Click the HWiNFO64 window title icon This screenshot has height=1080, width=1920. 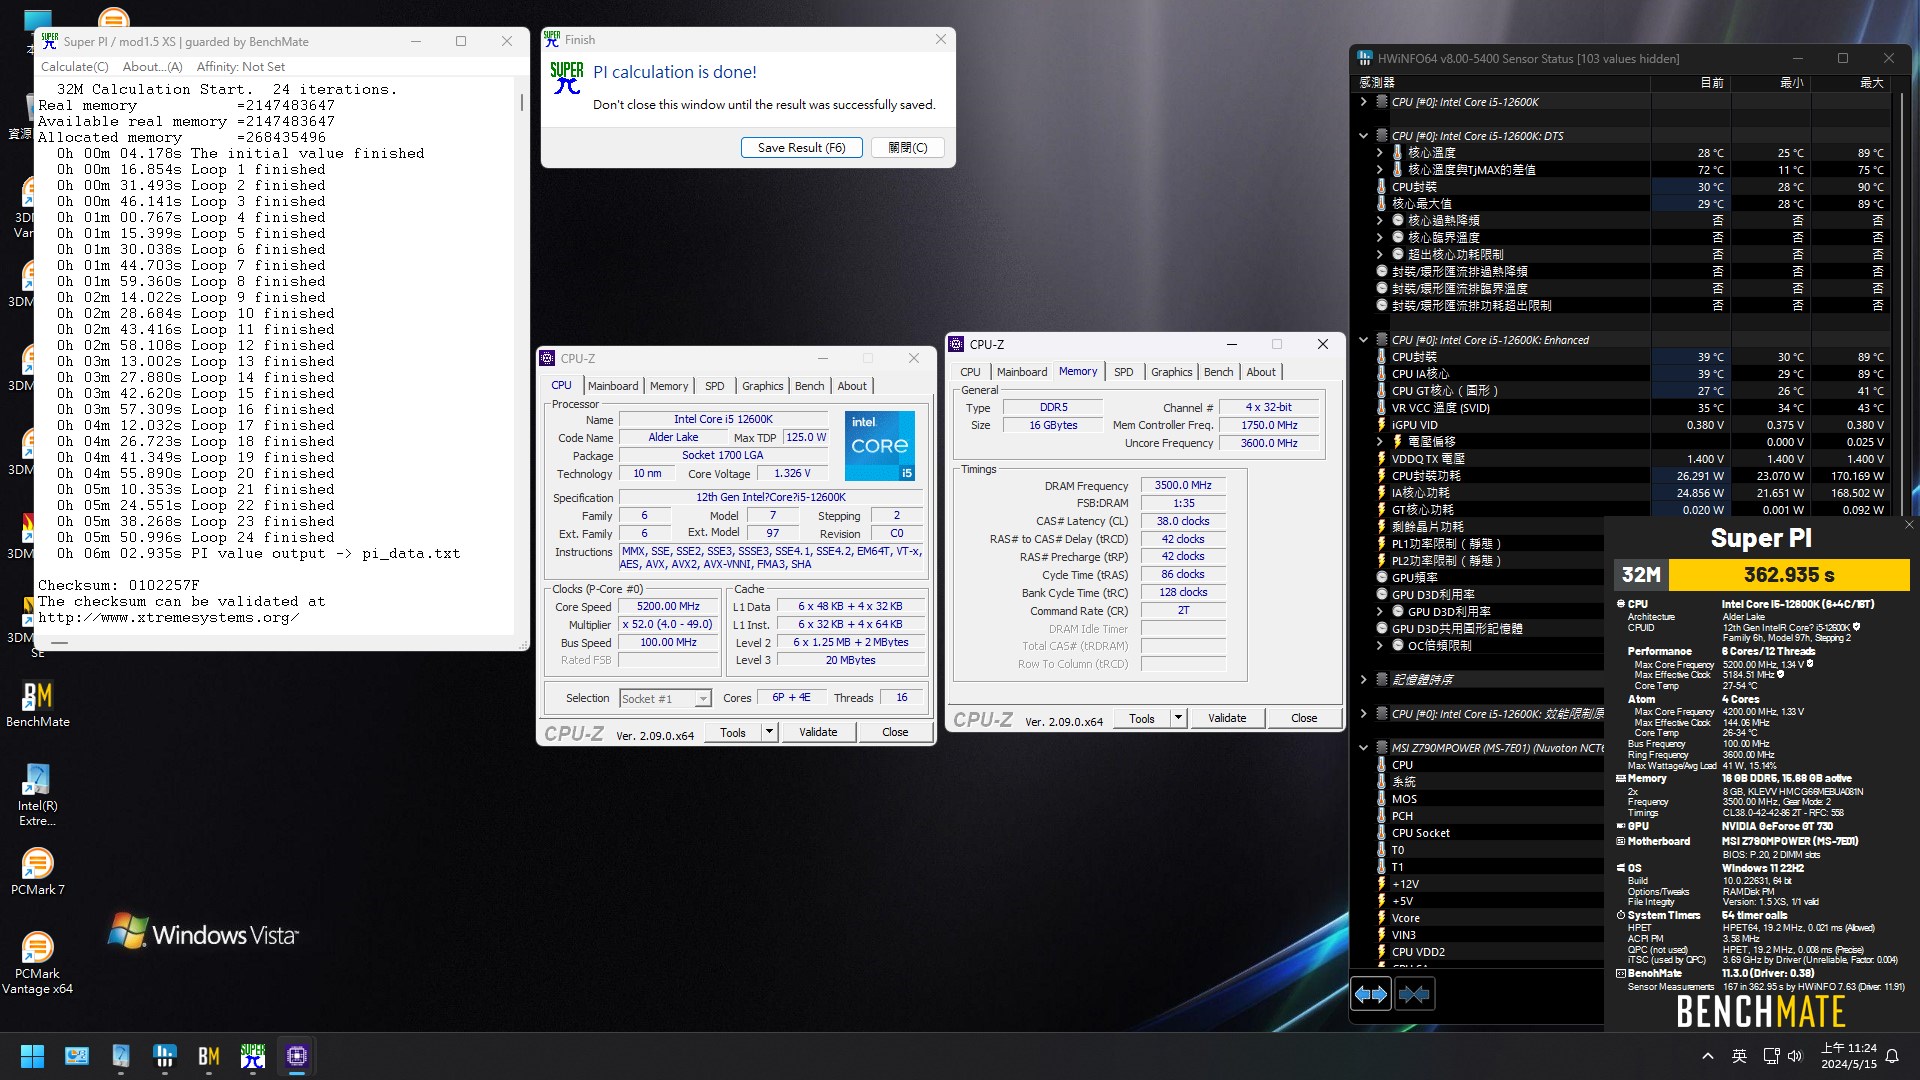click(1365, 59)
